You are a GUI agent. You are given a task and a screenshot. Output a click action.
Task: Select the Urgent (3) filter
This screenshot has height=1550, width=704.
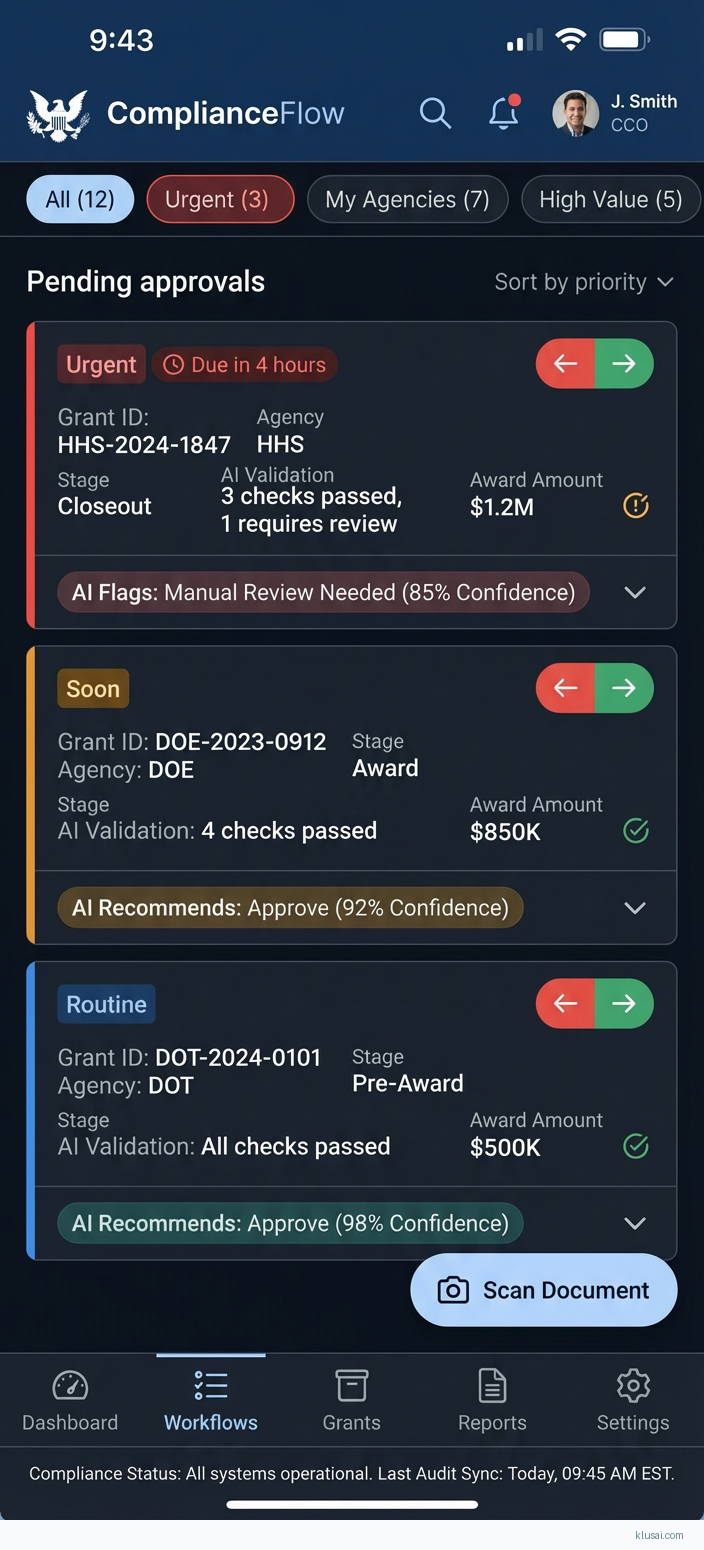tap(220, 199)
